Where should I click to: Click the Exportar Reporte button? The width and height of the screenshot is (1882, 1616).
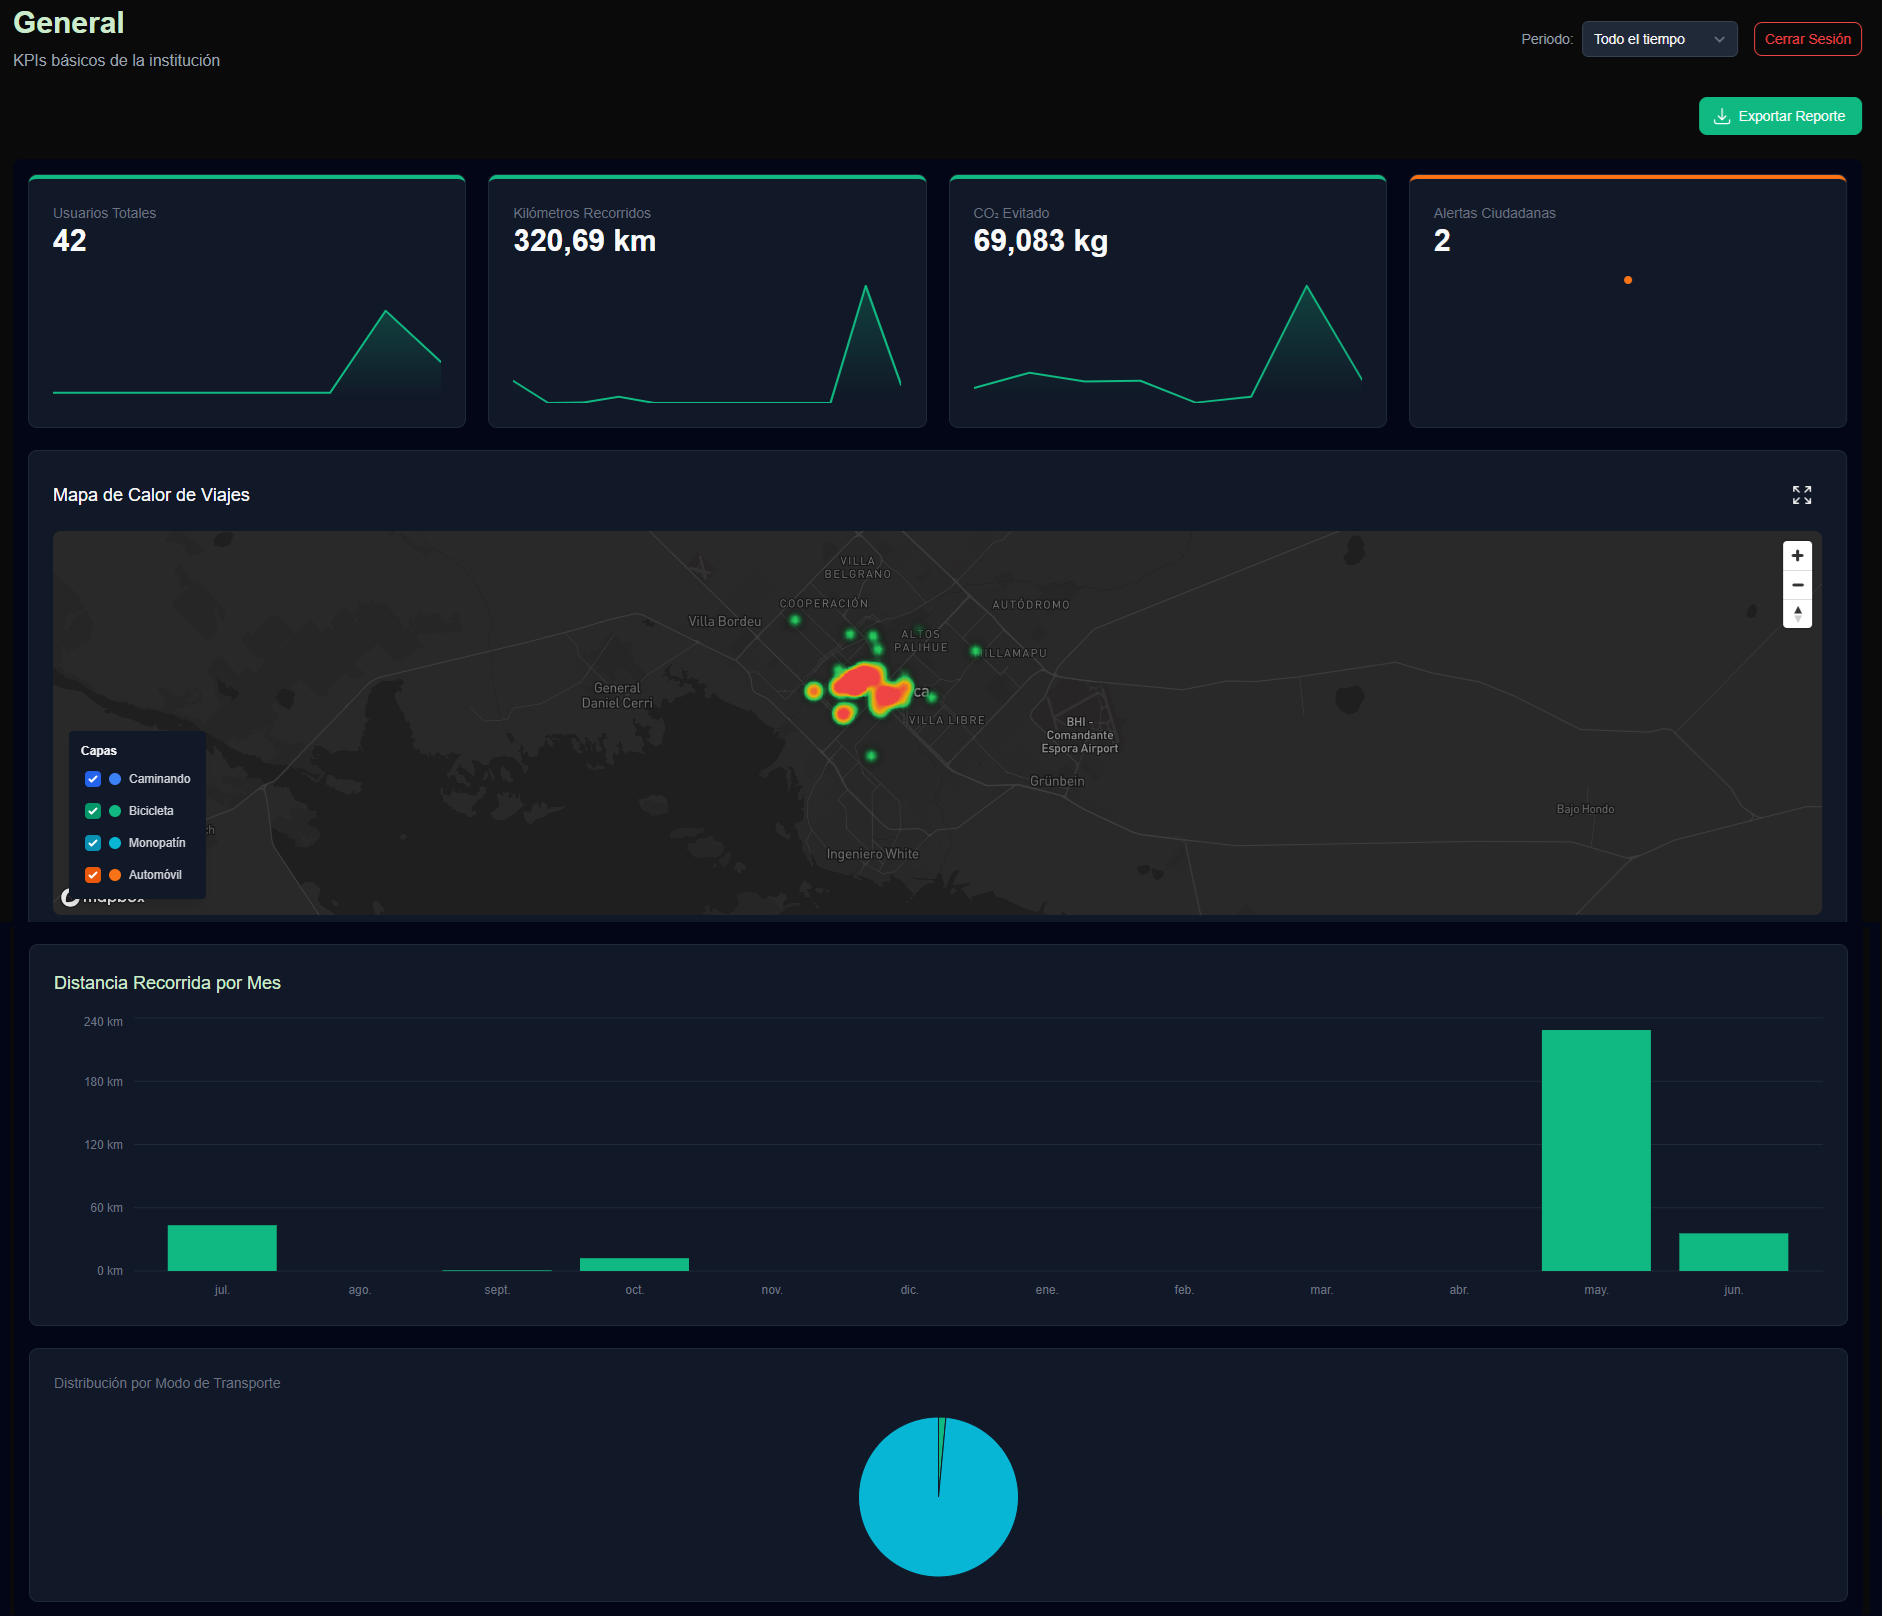(x=1780, y=116)
